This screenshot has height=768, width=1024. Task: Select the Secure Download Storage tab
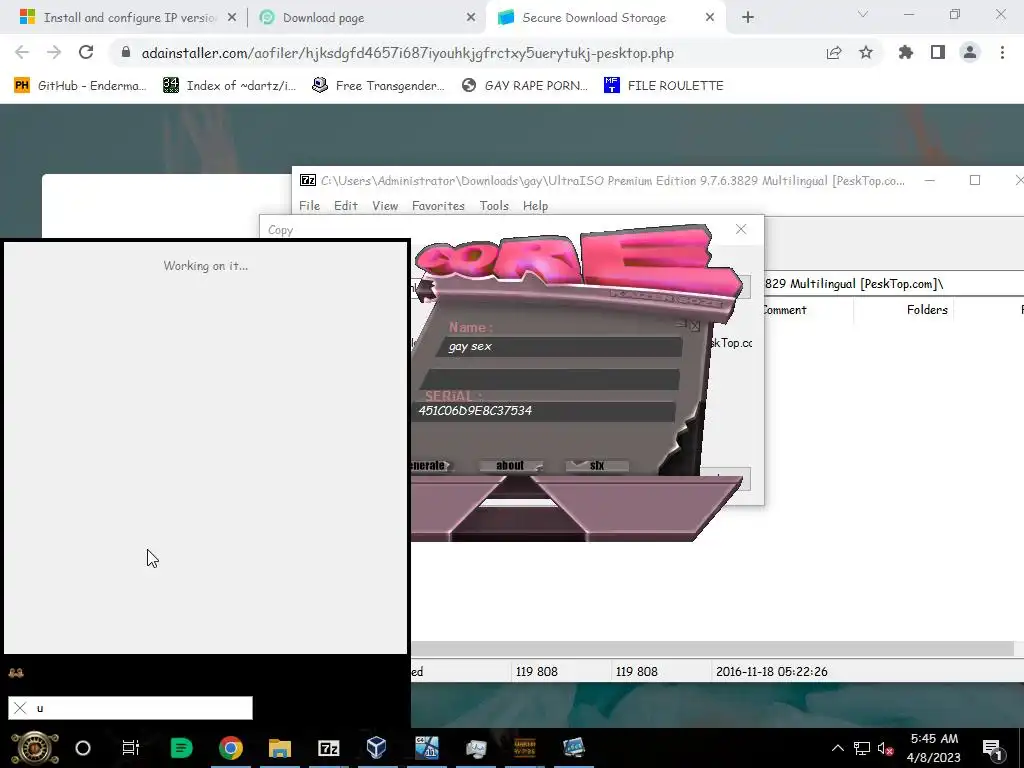point(604,18)
